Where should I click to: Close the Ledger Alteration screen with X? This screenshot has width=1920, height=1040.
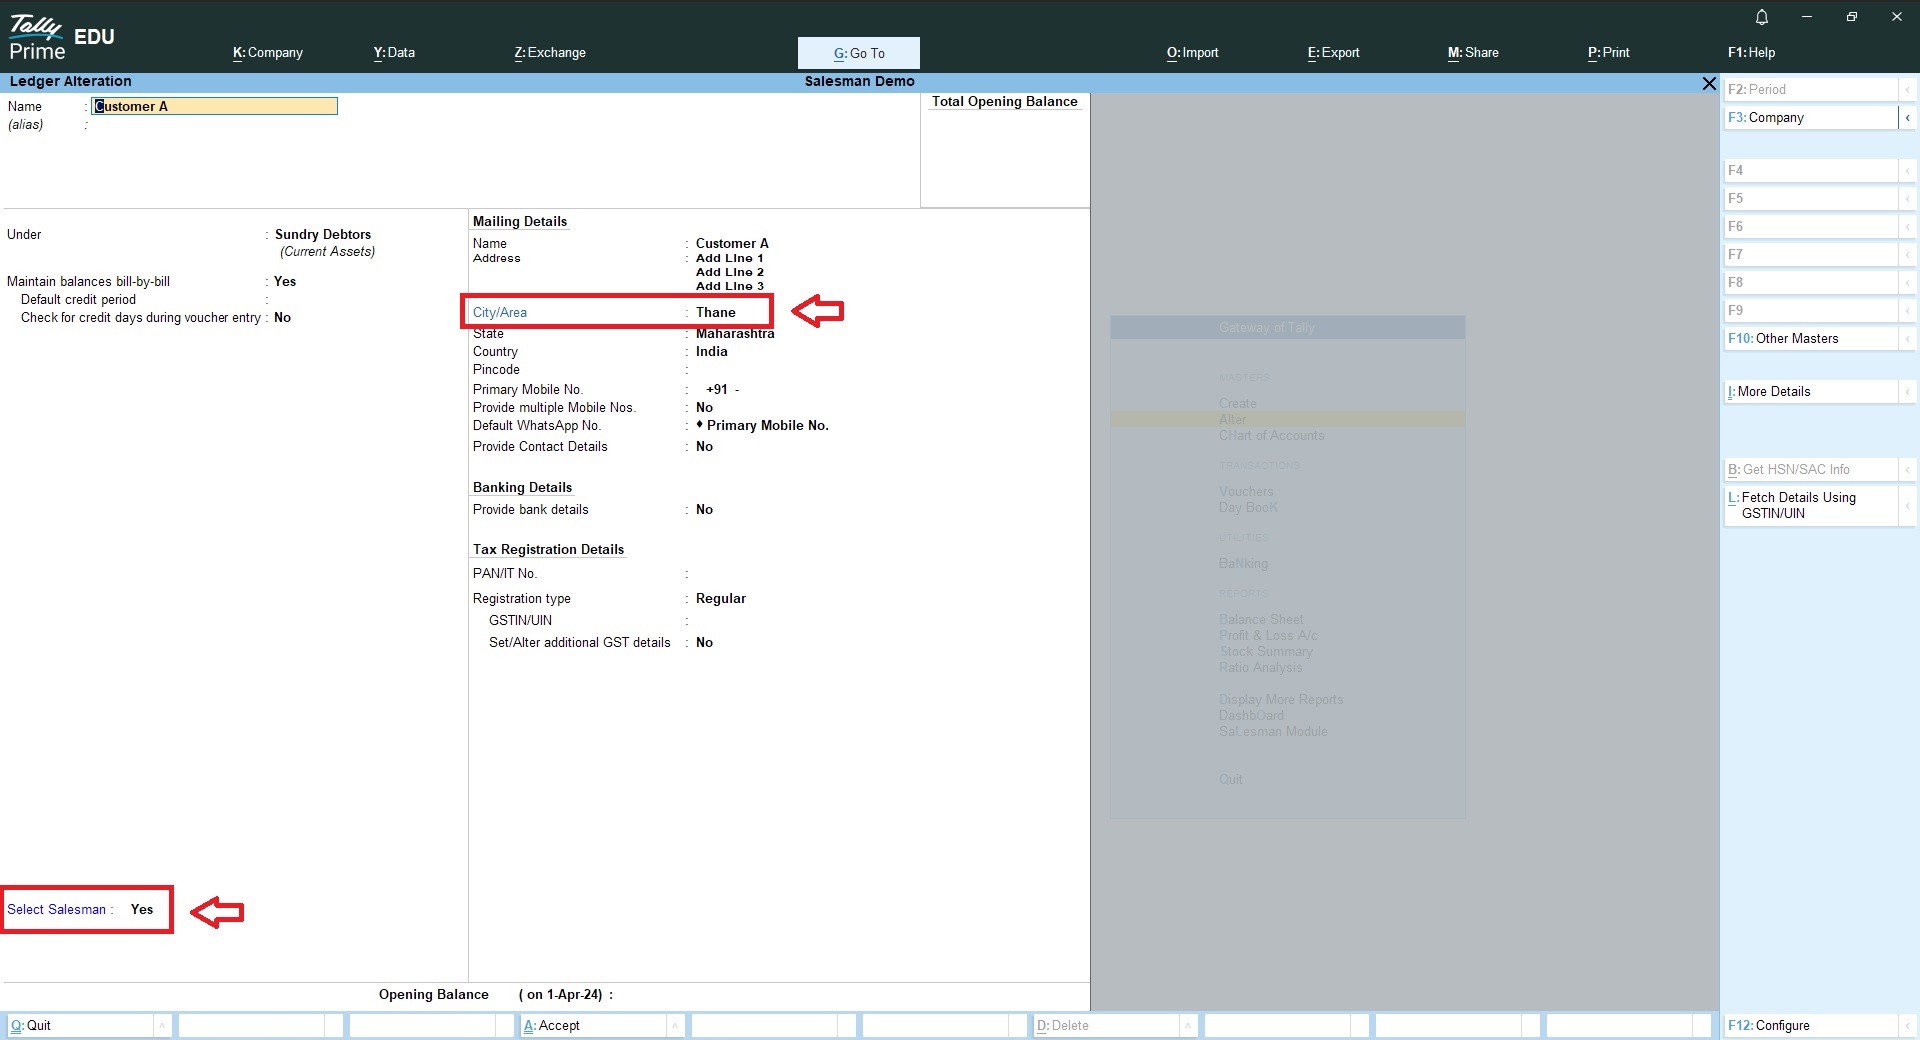coord(1709,84)
